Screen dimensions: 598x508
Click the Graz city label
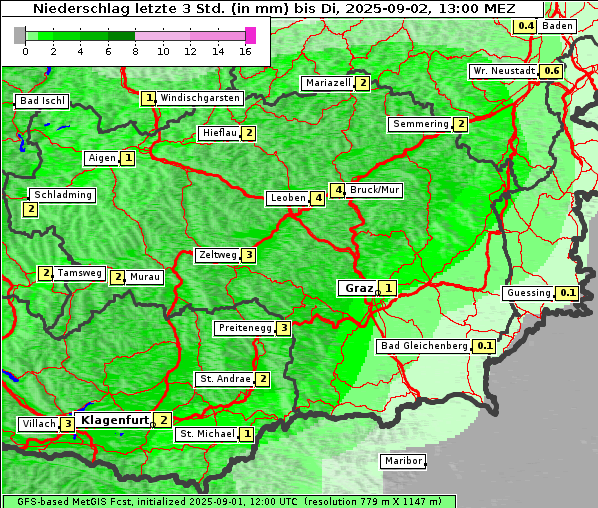(358, 288)
